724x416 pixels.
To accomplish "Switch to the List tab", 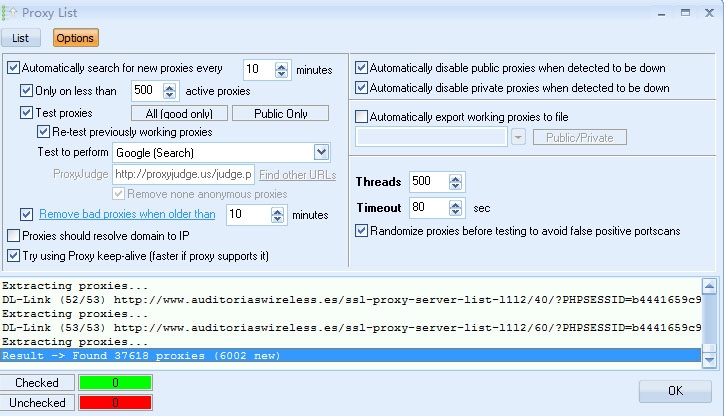I will point(20,38).
